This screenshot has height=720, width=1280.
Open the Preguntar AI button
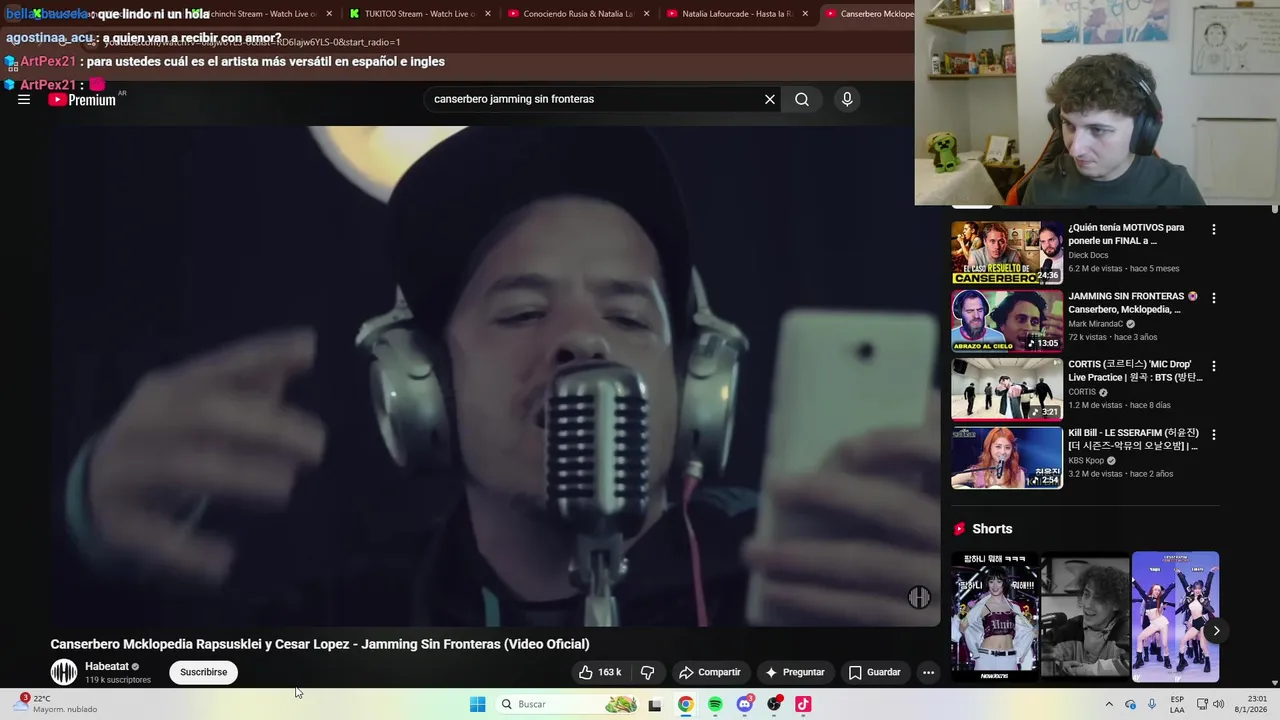click(x=795, y=672)
